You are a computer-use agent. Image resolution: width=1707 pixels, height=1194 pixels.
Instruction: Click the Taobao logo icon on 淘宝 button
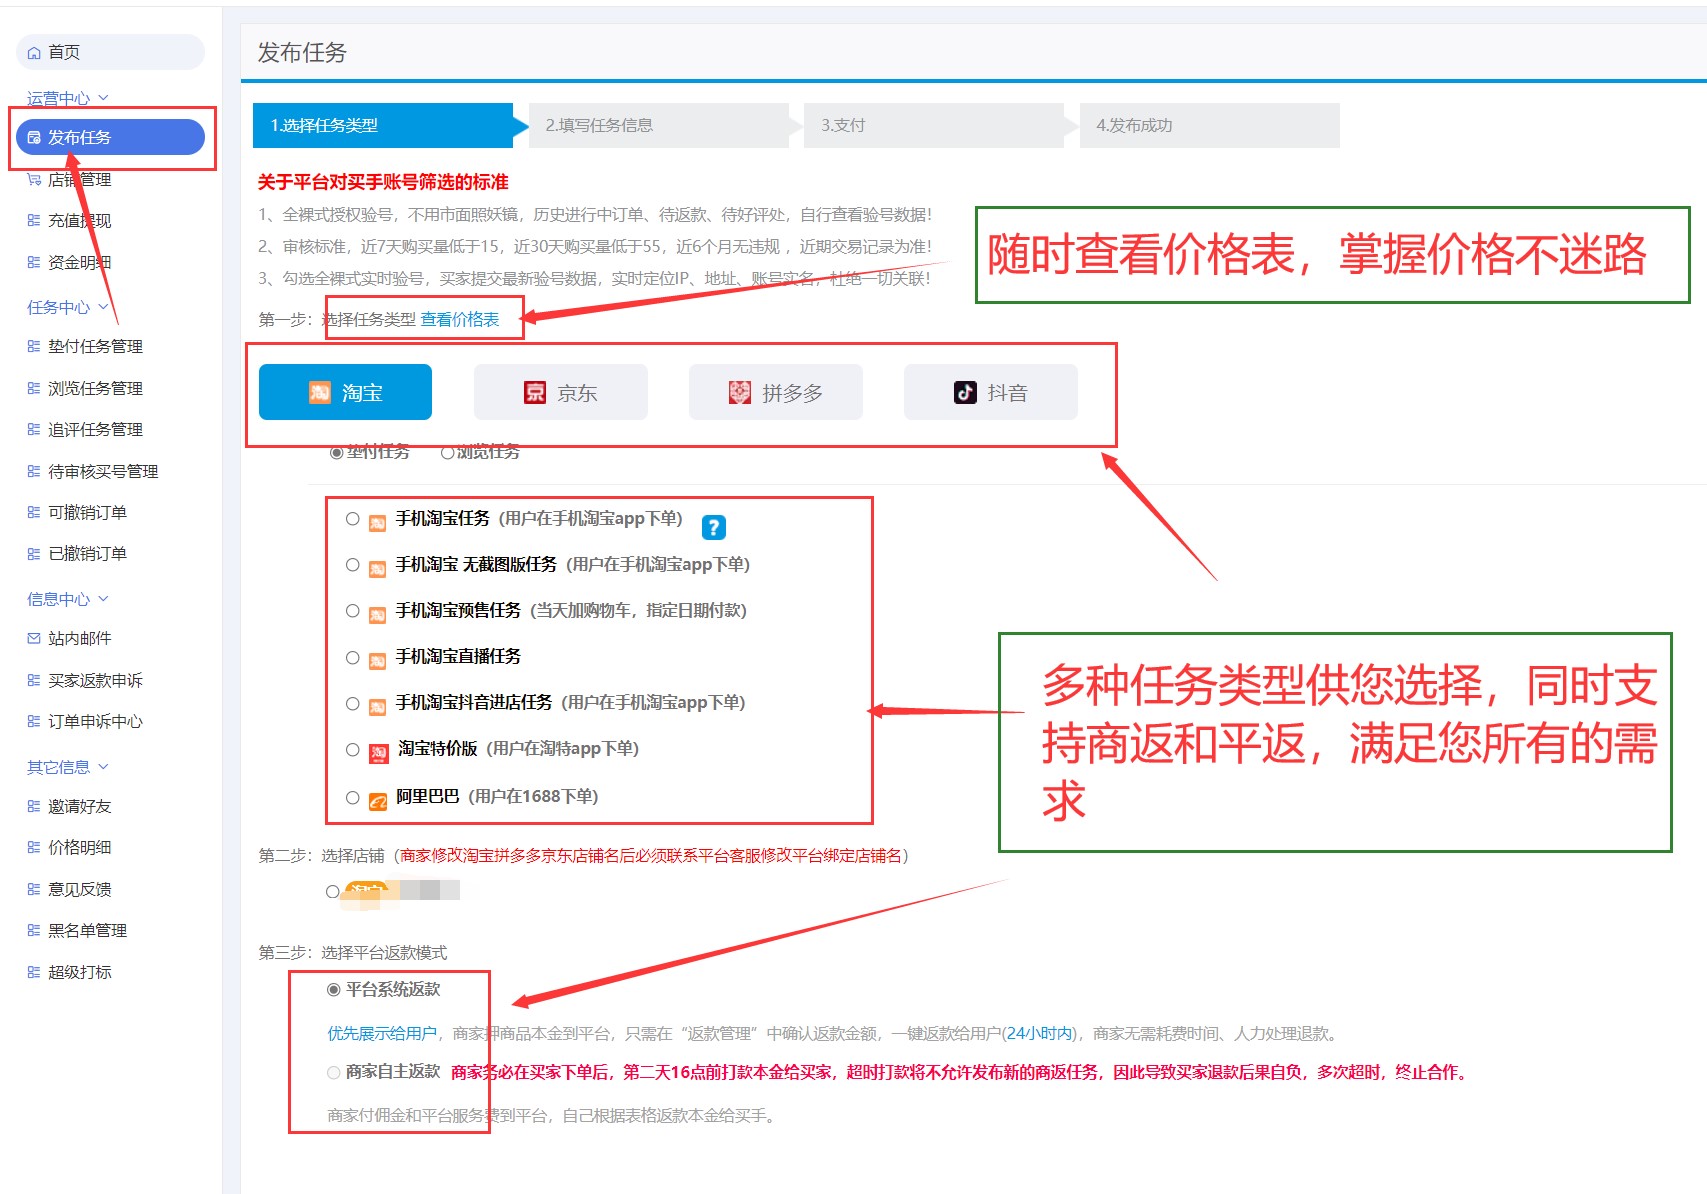320,392
